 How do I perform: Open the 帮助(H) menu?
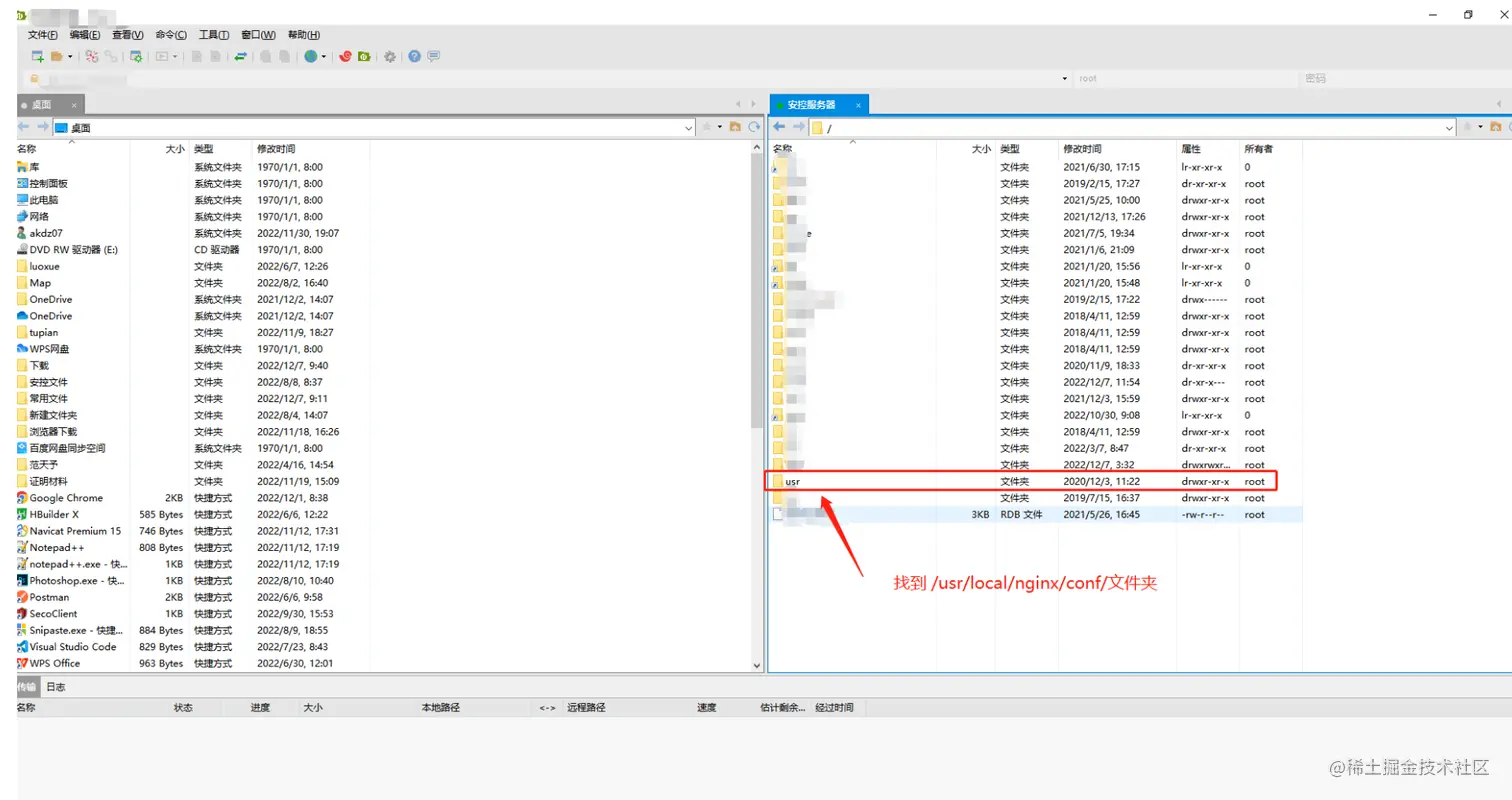(x=304, y=35)
